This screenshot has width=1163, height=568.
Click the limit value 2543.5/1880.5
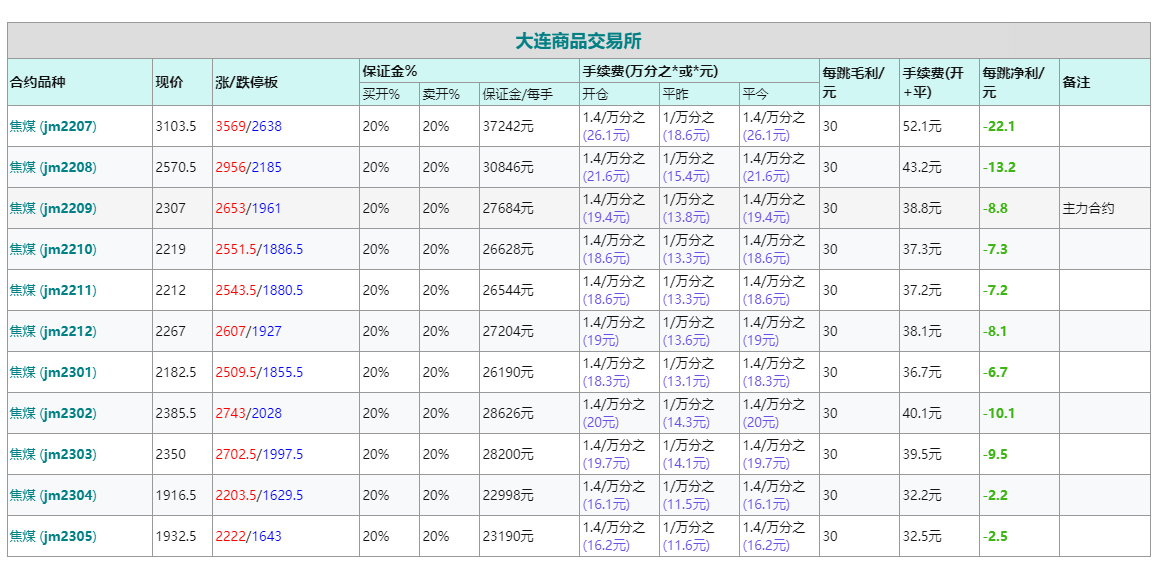click(259, 290)
